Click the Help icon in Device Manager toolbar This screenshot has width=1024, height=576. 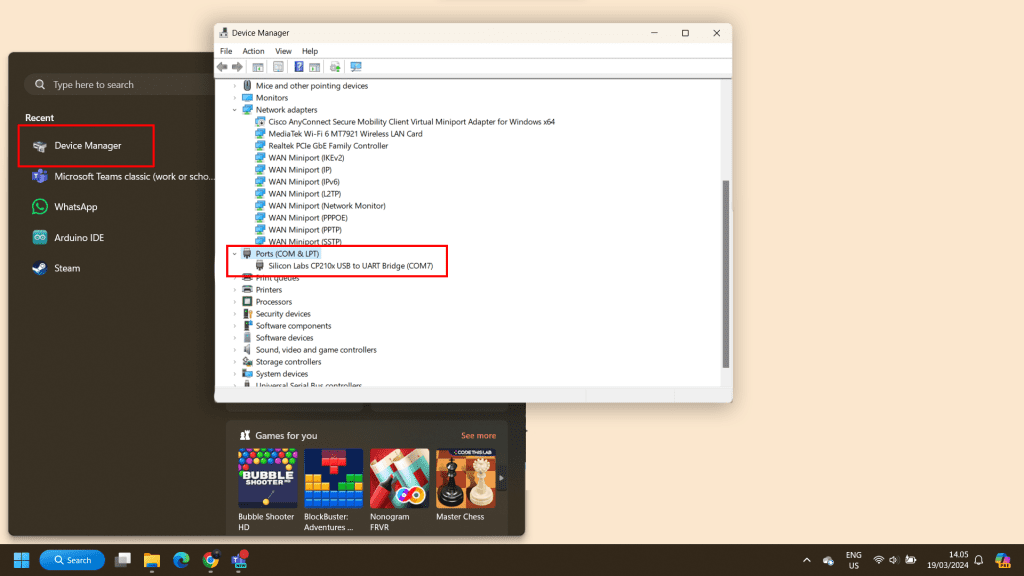[x=298, y=67]
